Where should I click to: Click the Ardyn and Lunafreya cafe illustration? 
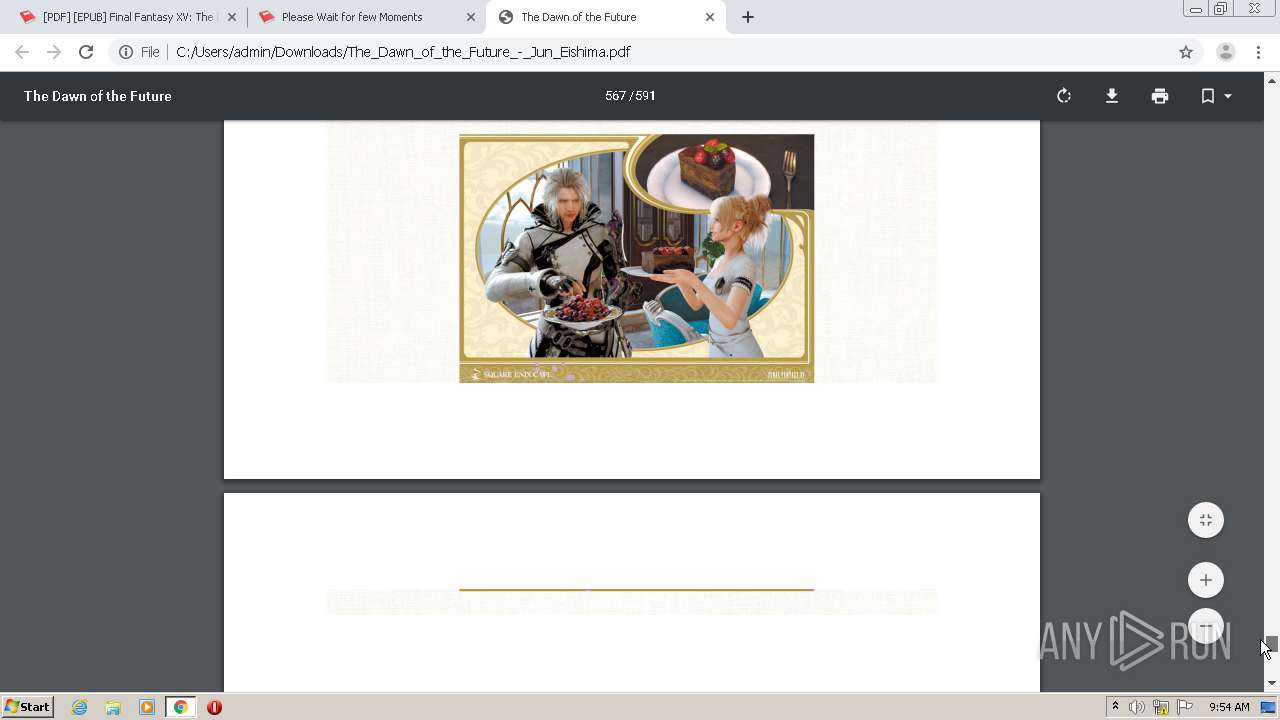(x=636, y=258)
